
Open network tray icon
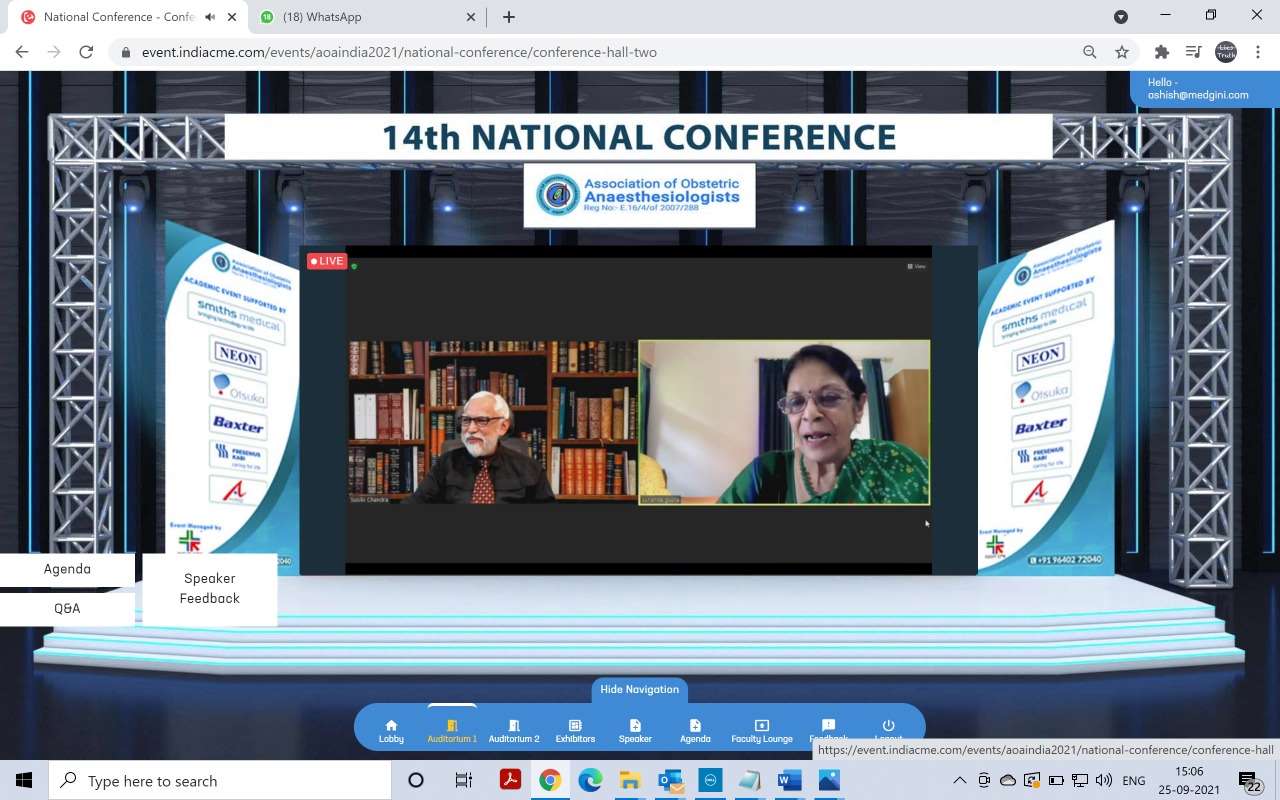click(1080, 781)
